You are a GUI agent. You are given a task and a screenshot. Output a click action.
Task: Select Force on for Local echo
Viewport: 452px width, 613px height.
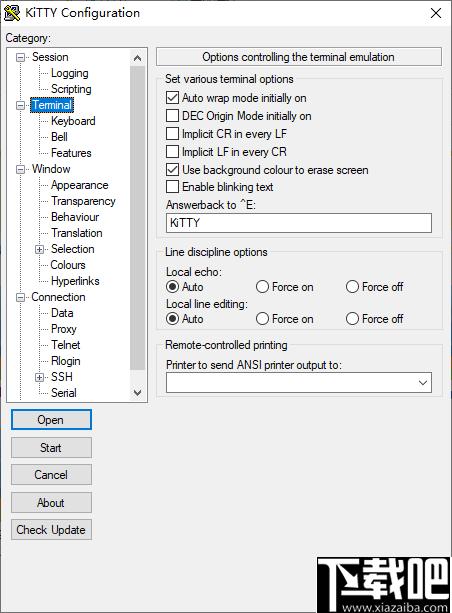(262, 287)
